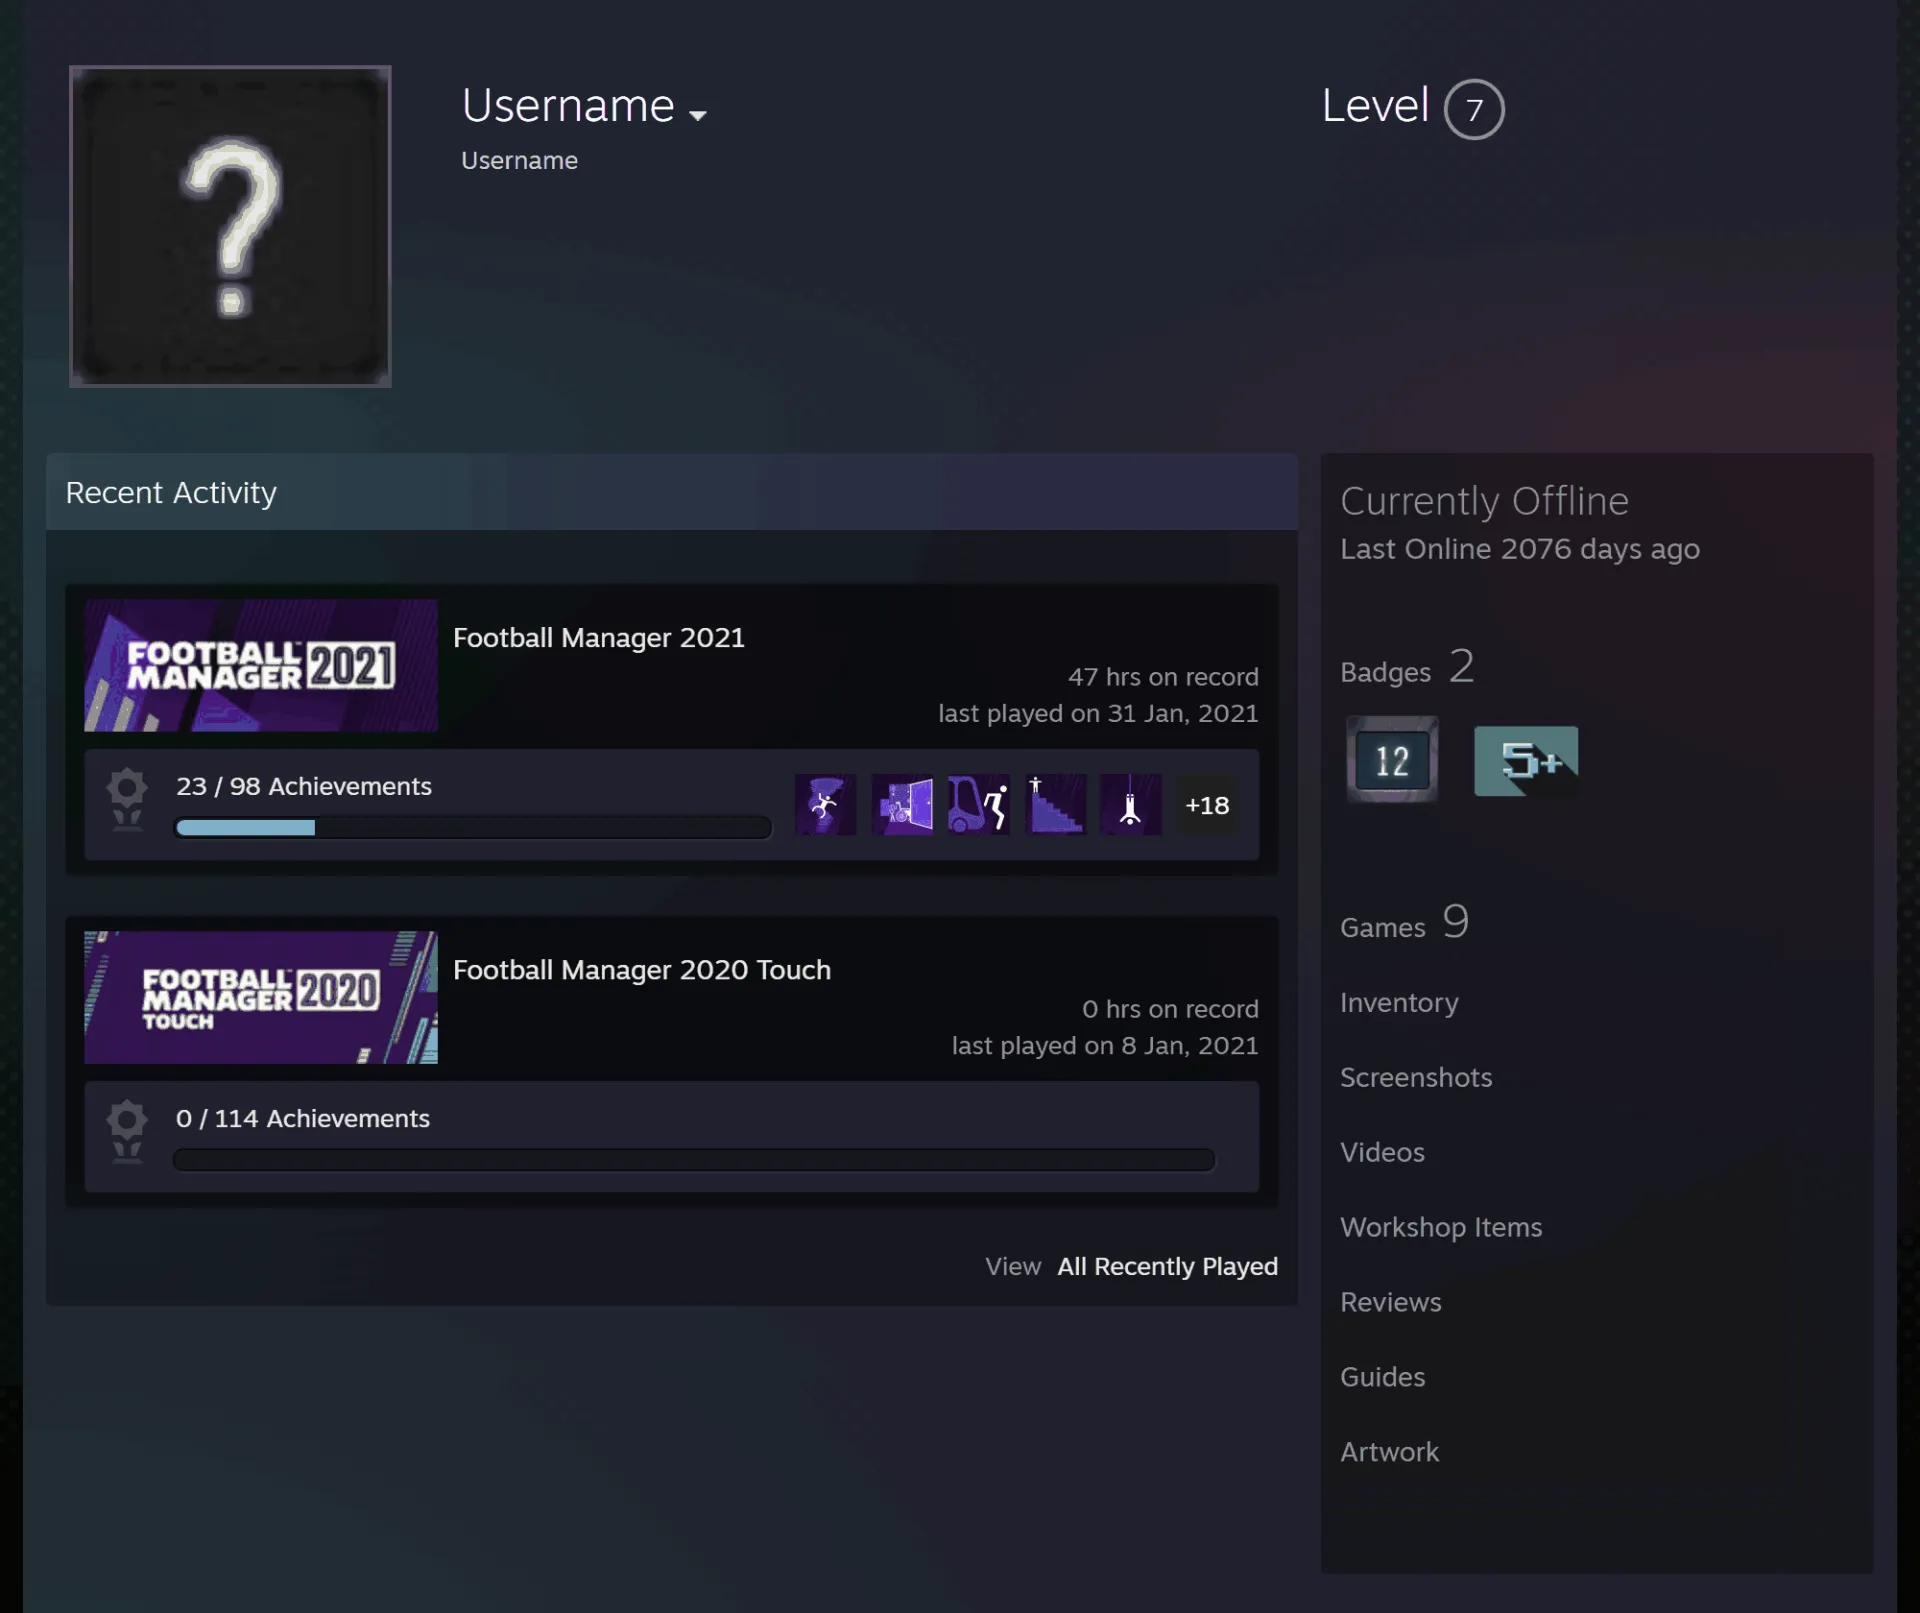Viewport: 1920px width, 1613px height.
Task: Click the Last Online 2076 days ago text
Action: click(x=1520, y=549)
